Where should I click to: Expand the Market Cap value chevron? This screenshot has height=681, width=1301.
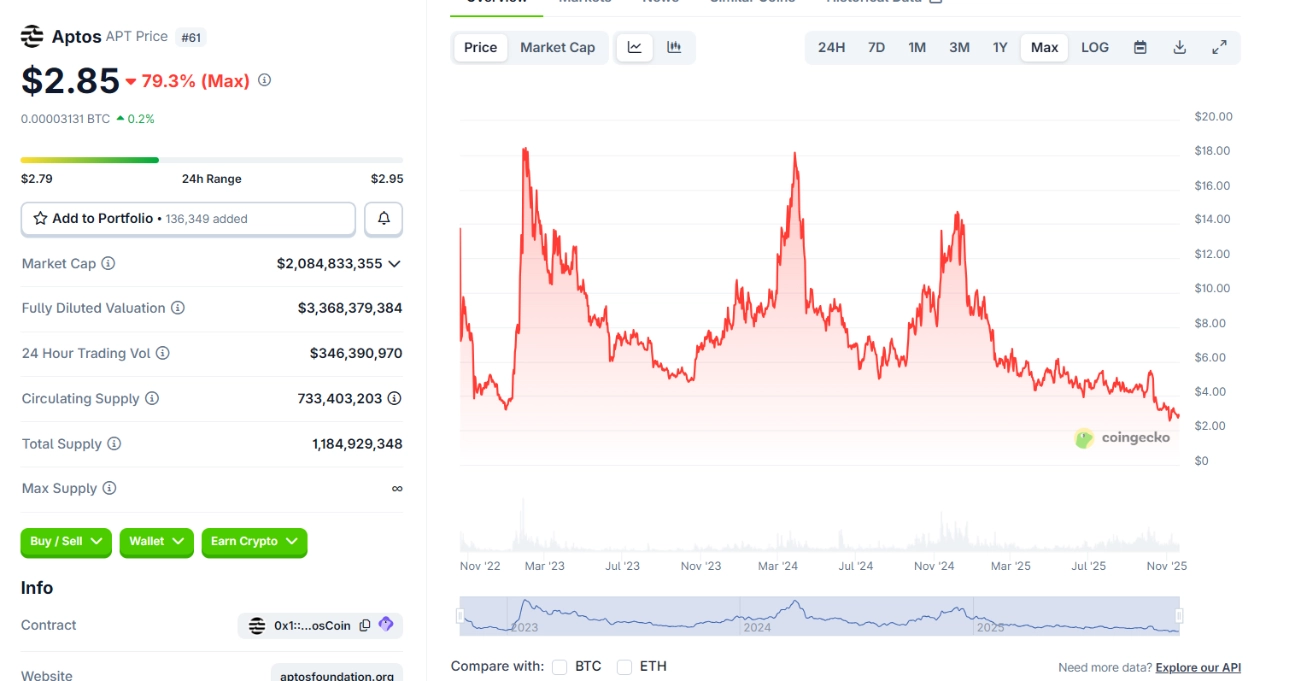pyautogui.click(x=394, y=264)
